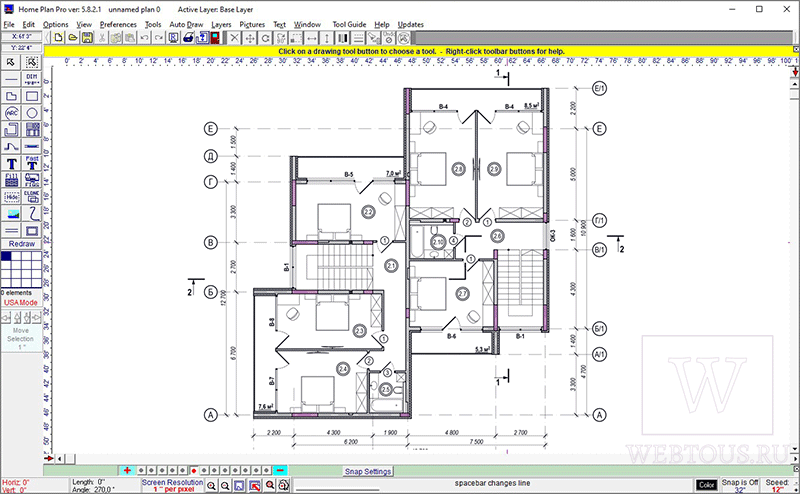800x494 pixels.
Task: Open the Updates menu
Action: click(x=411, y=24)
